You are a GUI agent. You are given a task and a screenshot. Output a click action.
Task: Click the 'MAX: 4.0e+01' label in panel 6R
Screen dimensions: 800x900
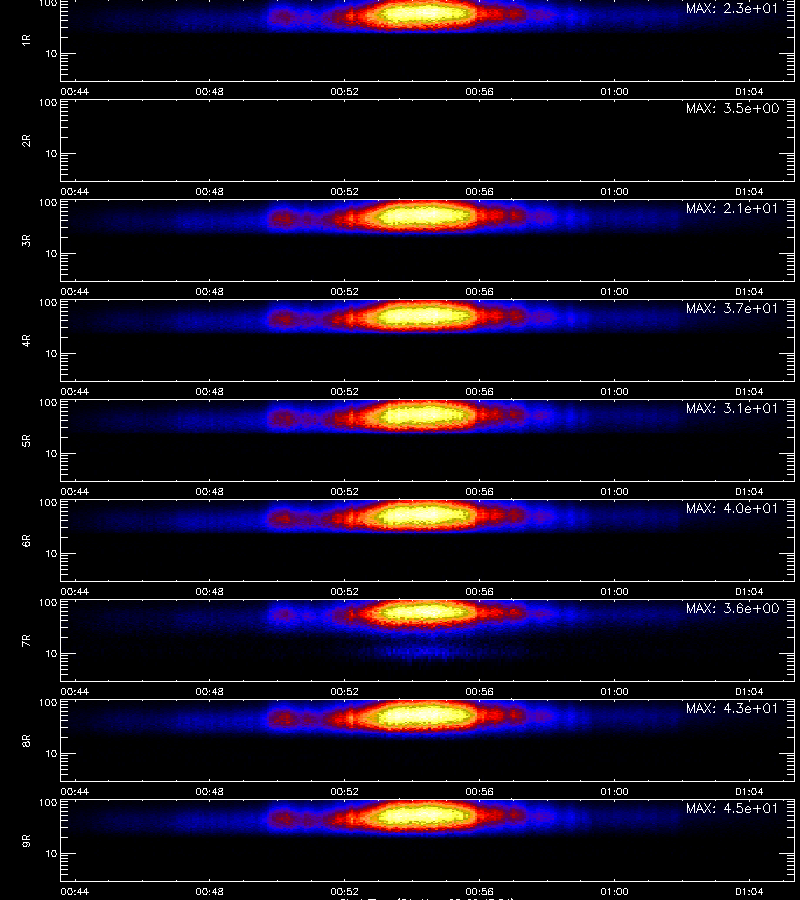coord(732,509)
